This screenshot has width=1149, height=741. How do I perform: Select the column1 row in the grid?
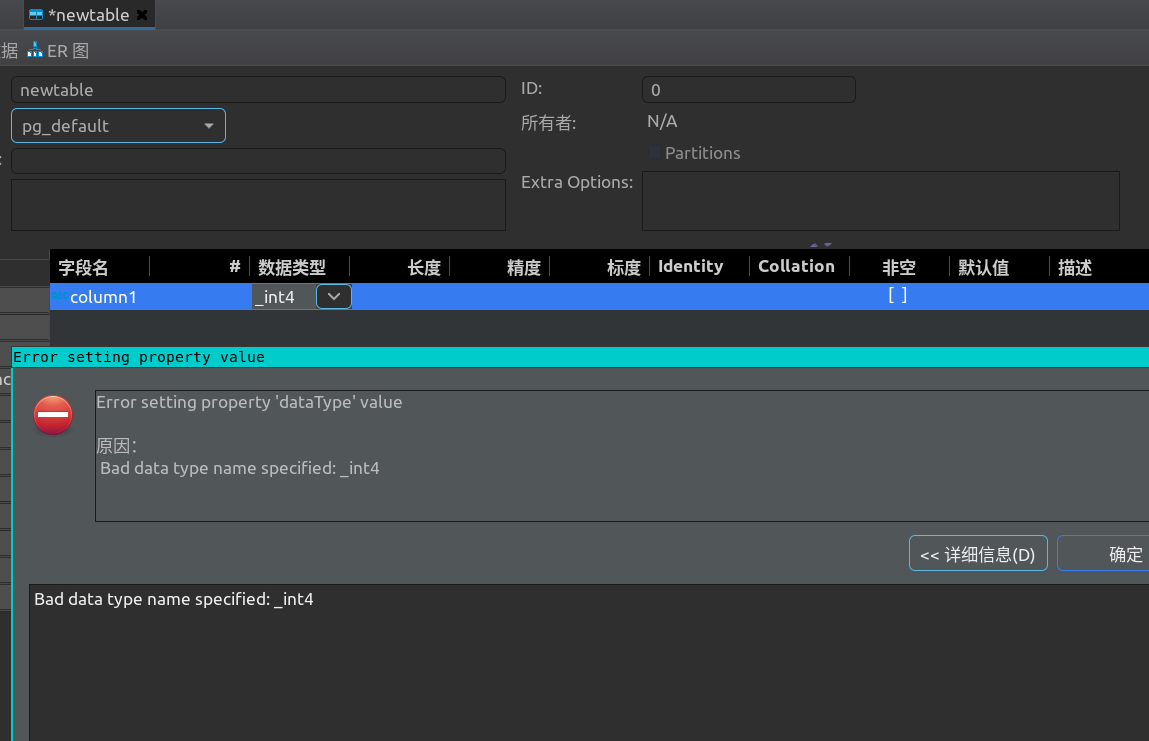pyautogui.click(x=150, y=296)
